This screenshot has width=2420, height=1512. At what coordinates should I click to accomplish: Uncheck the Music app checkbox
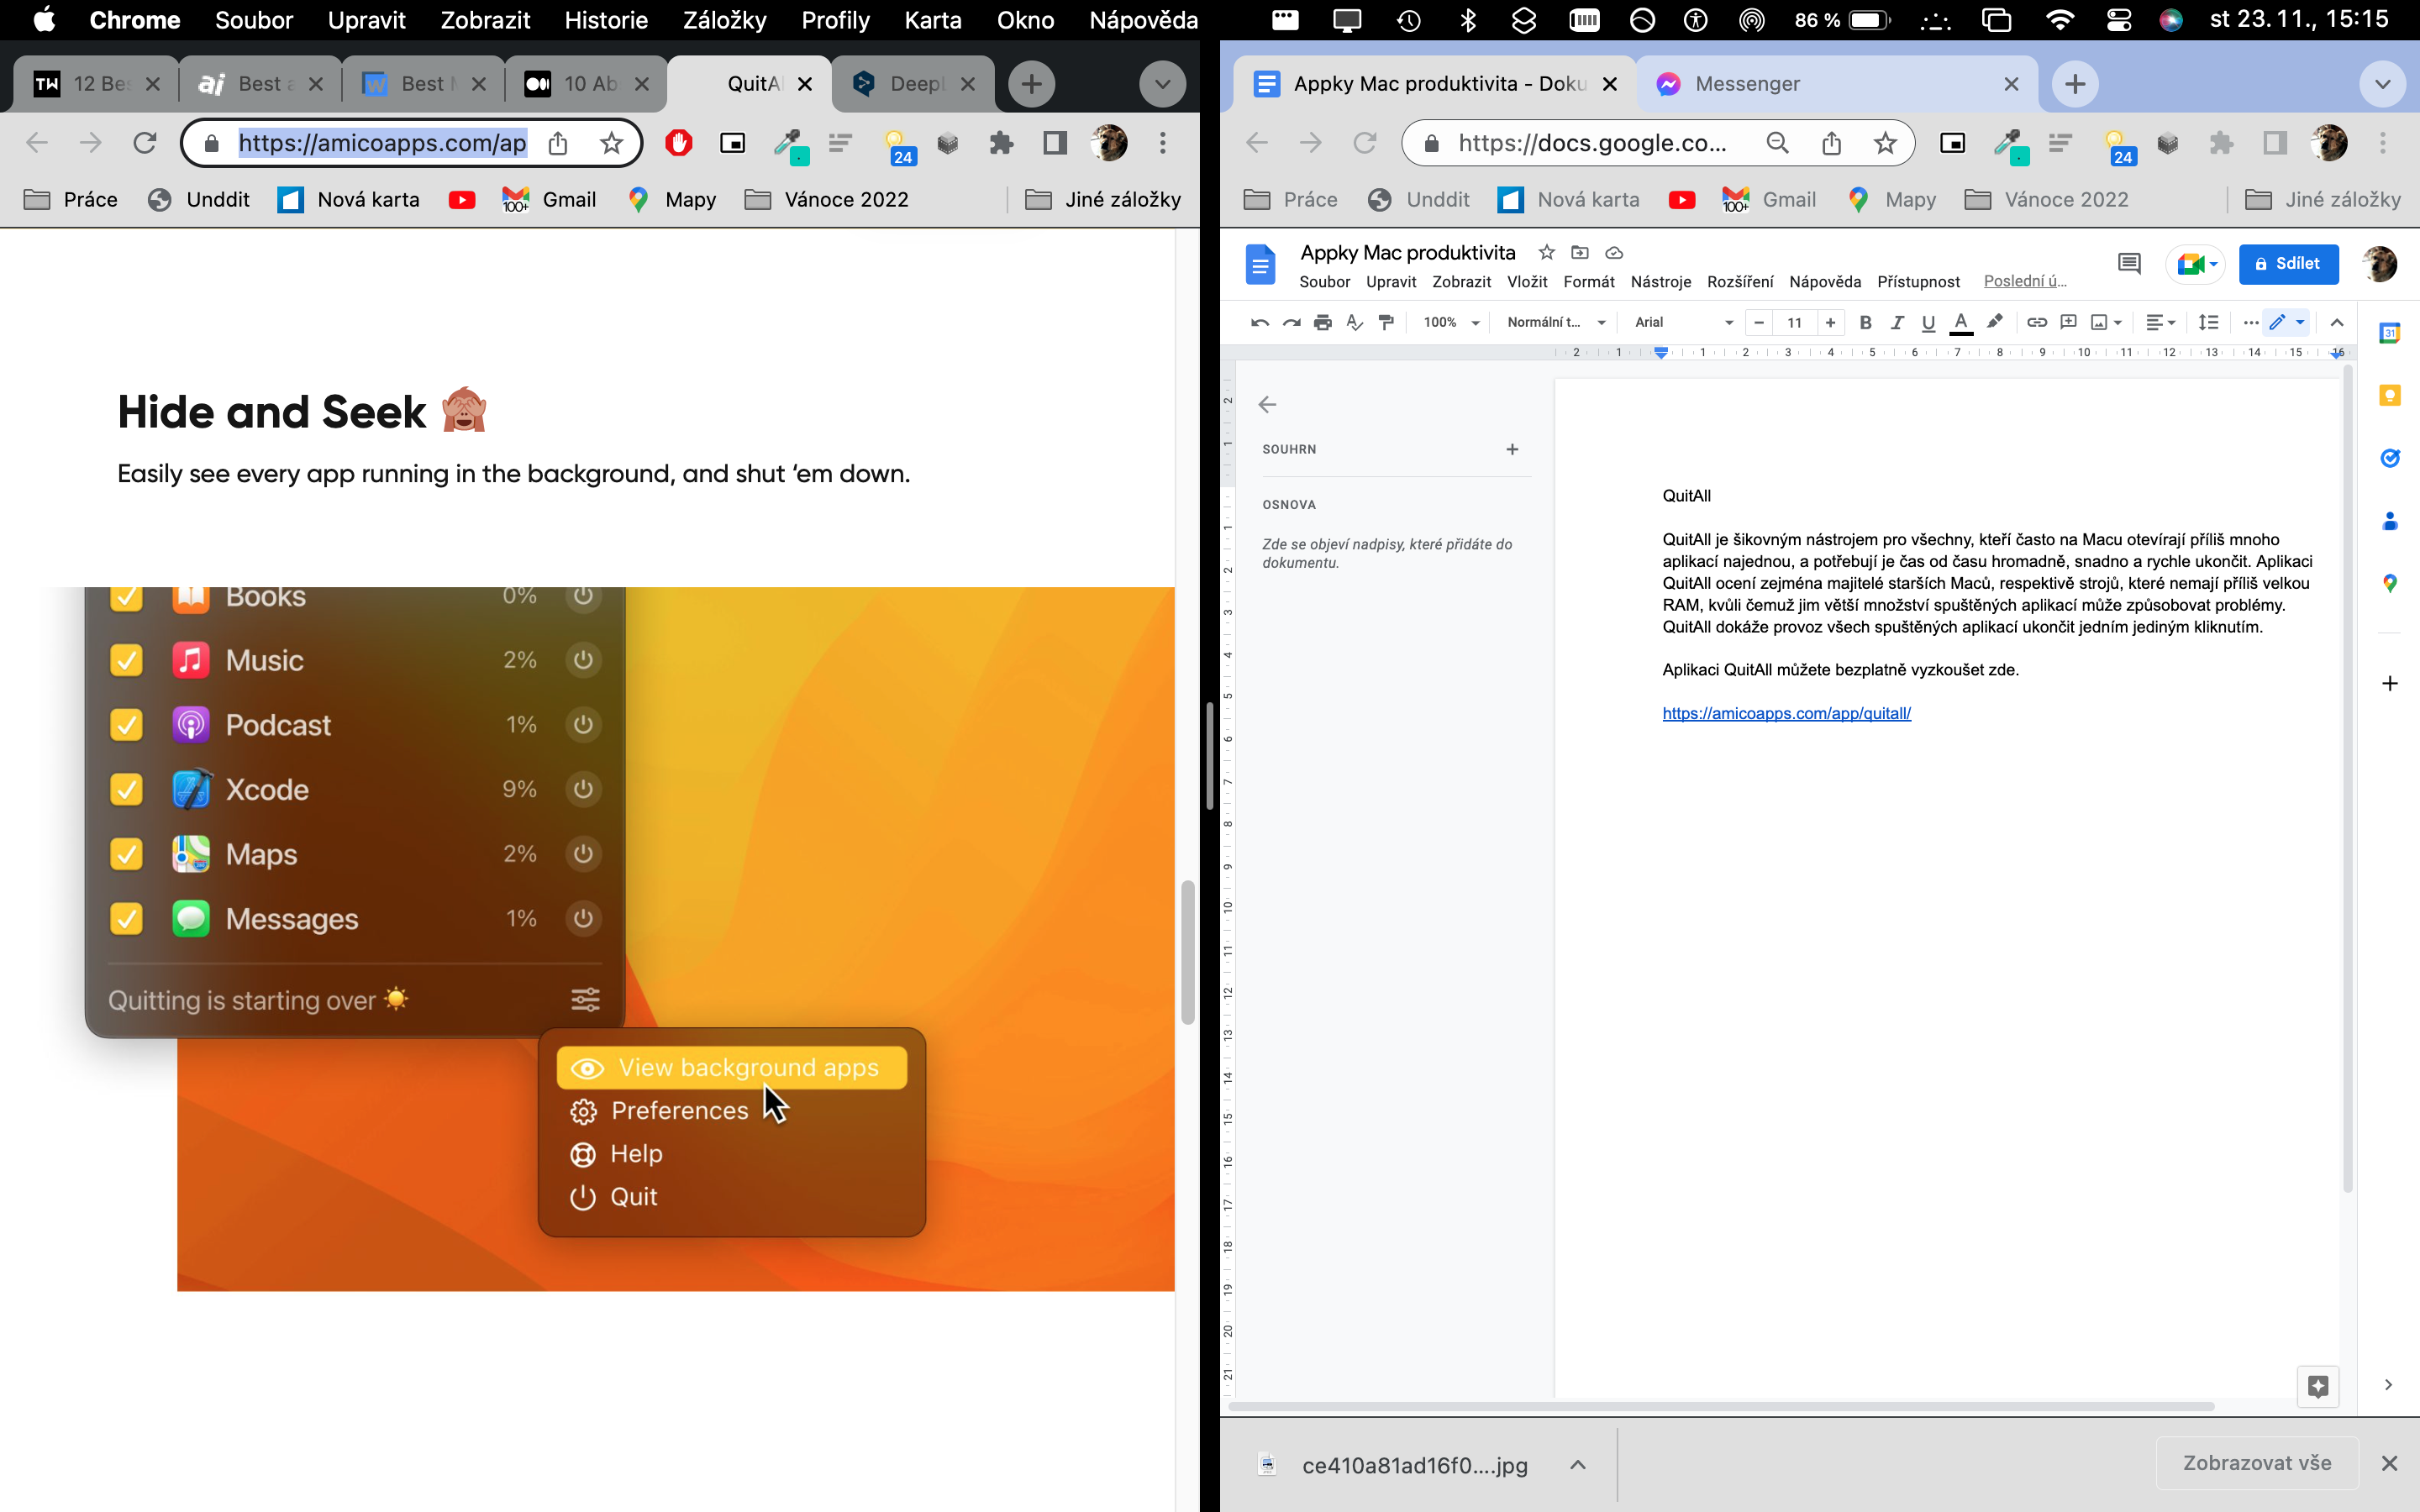pyautogui.click(x=126, y=660)
